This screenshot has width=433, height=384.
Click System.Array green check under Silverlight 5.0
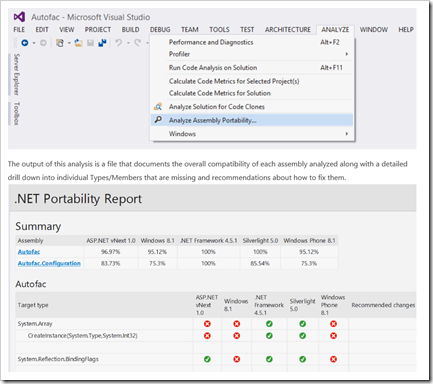302,324
